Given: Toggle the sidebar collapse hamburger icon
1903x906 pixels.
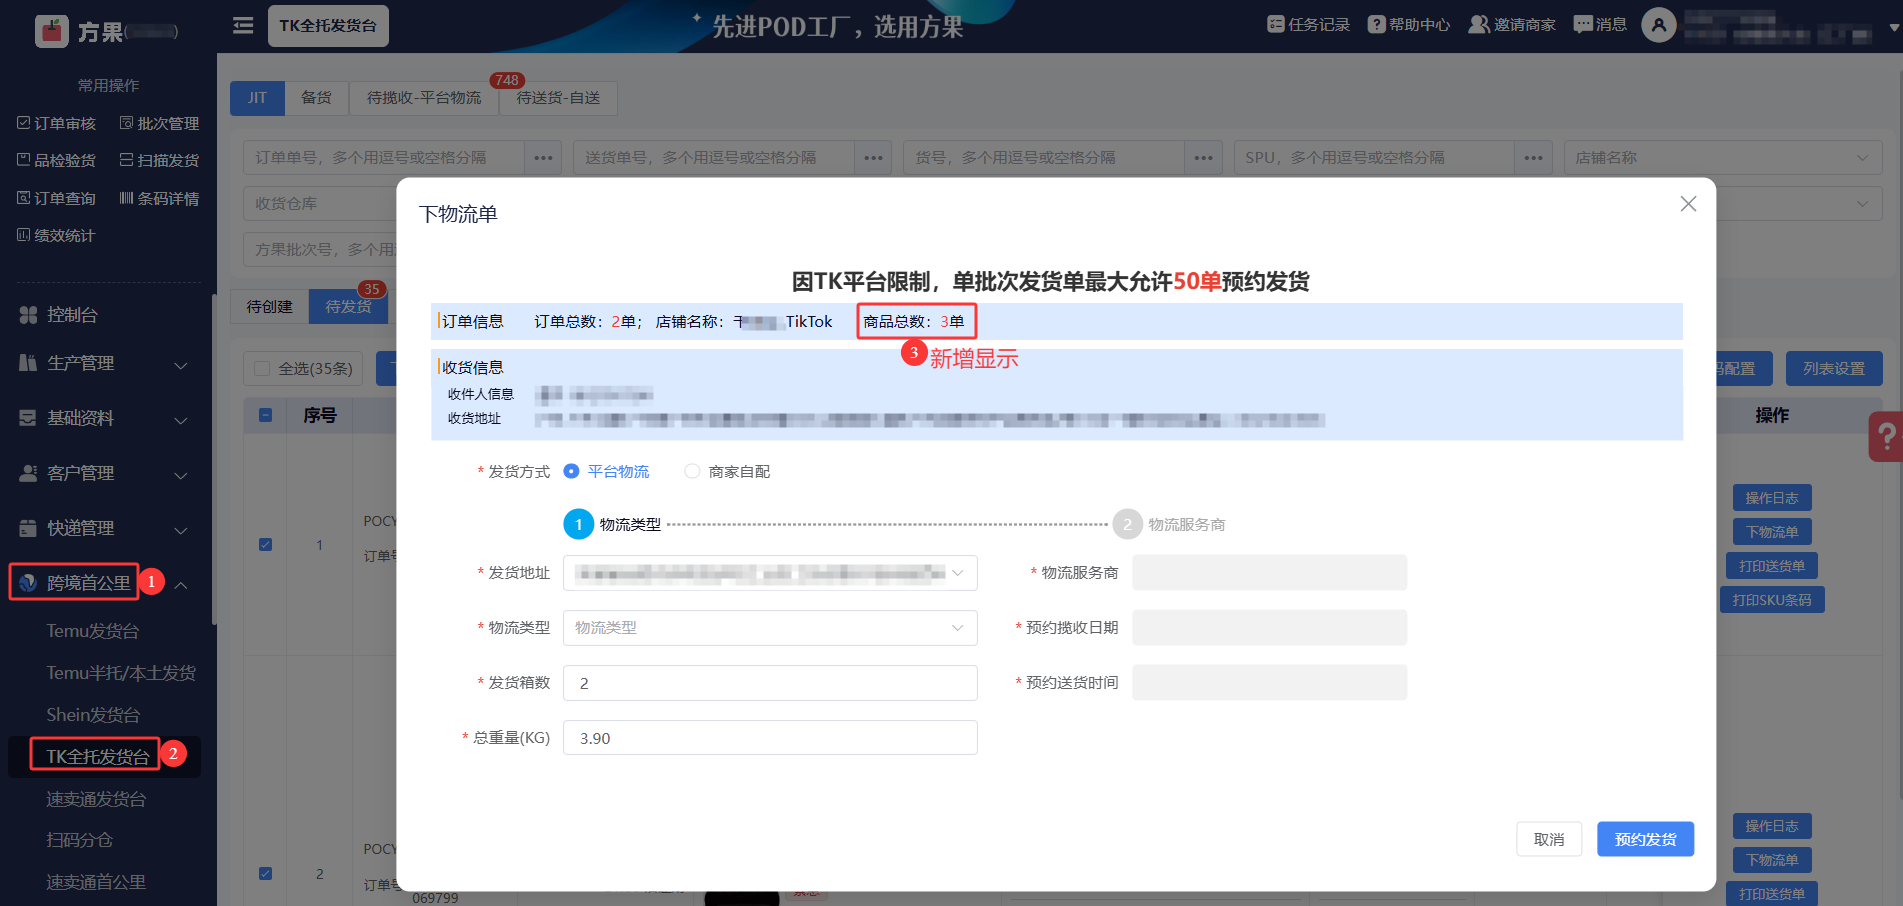Looking at the screenshot, I should tap(243, 25).
